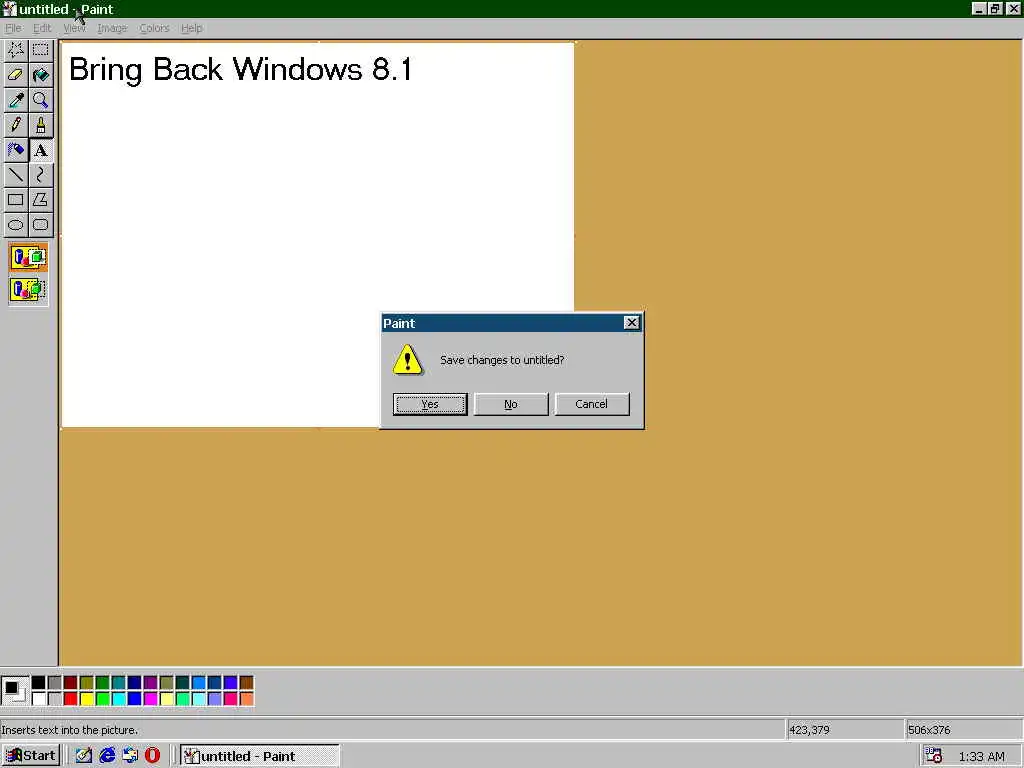Open the Edit menu
Viewport: 1024px width, 768px height.
point(42,28)
